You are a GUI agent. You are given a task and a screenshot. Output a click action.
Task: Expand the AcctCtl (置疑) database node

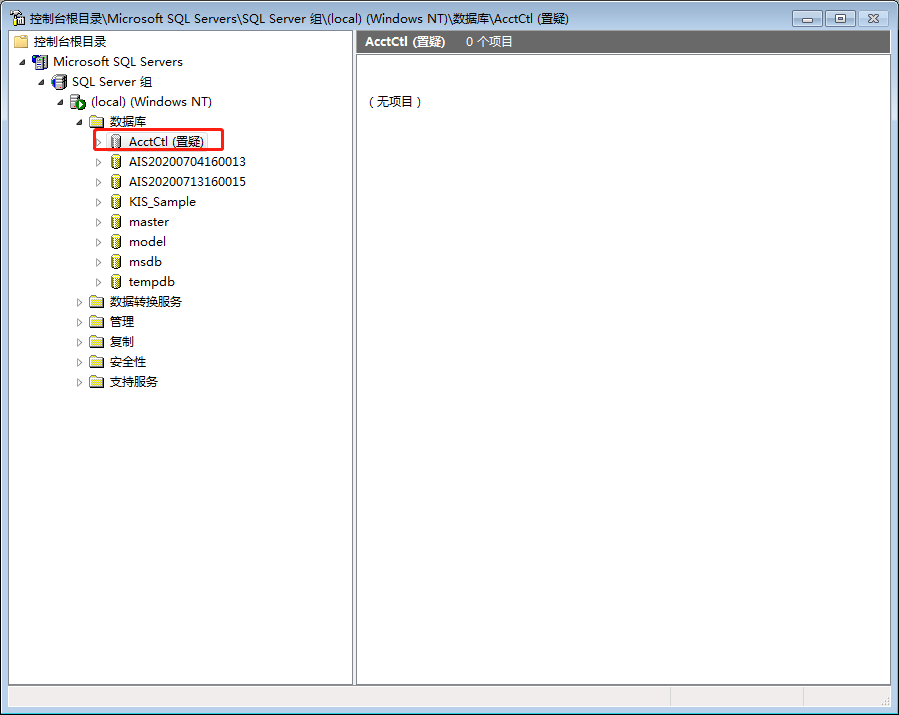(99, 142)
